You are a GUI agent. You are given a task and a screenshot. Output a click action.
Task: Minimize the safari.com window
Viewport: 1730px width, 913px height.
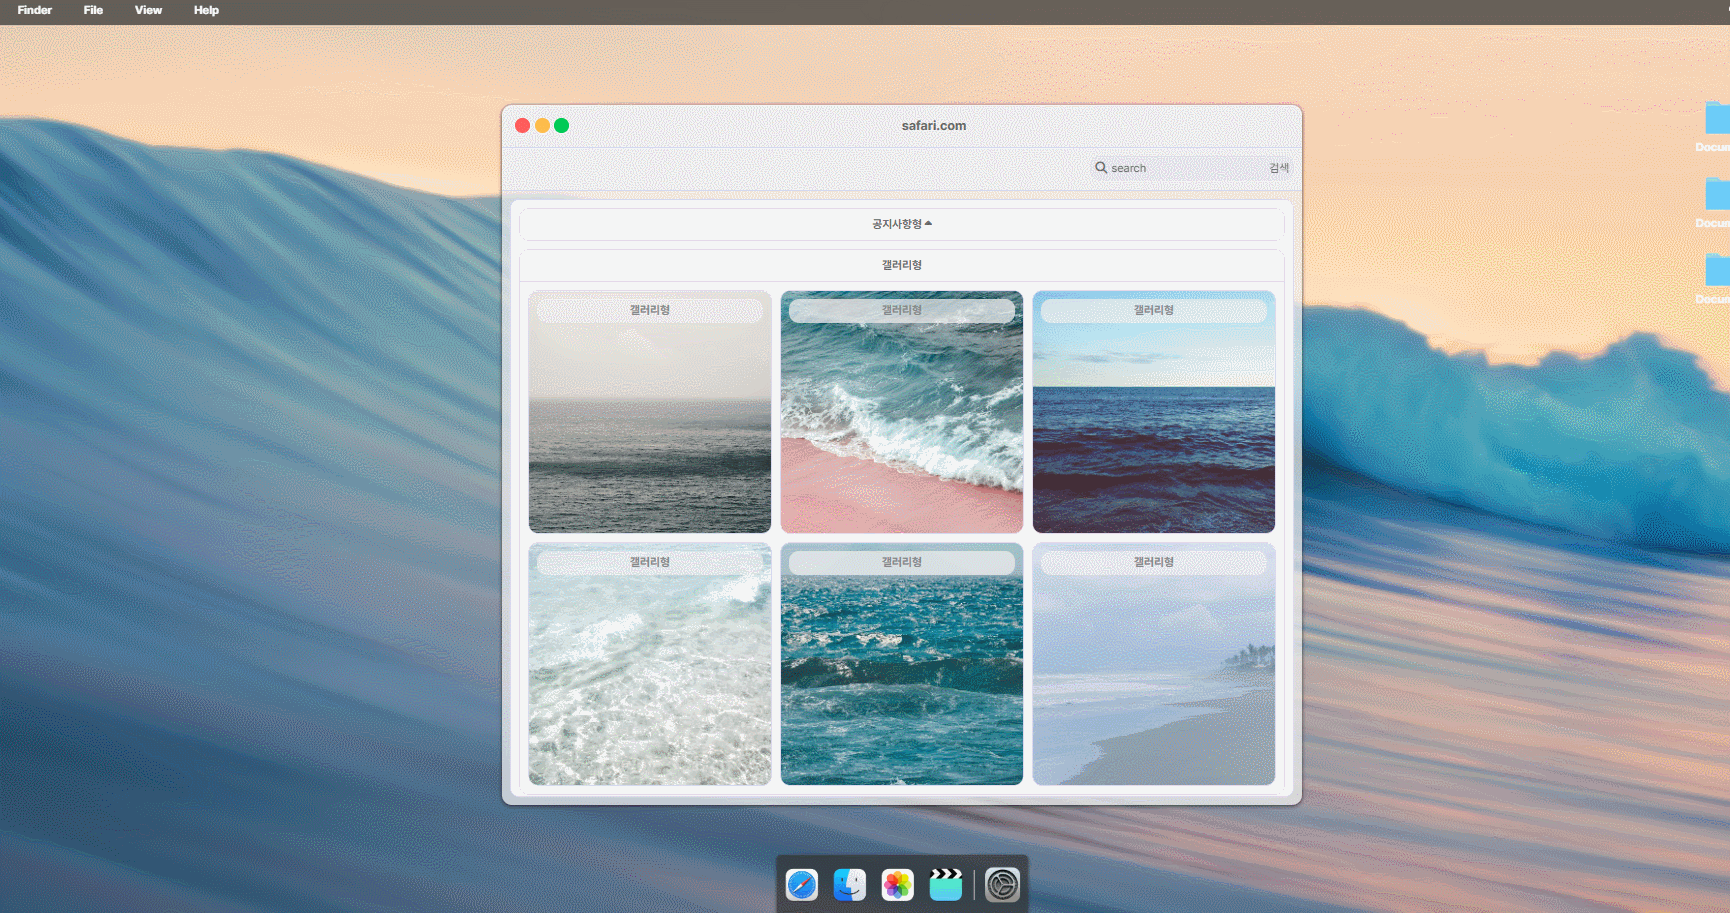pos(542,125)
